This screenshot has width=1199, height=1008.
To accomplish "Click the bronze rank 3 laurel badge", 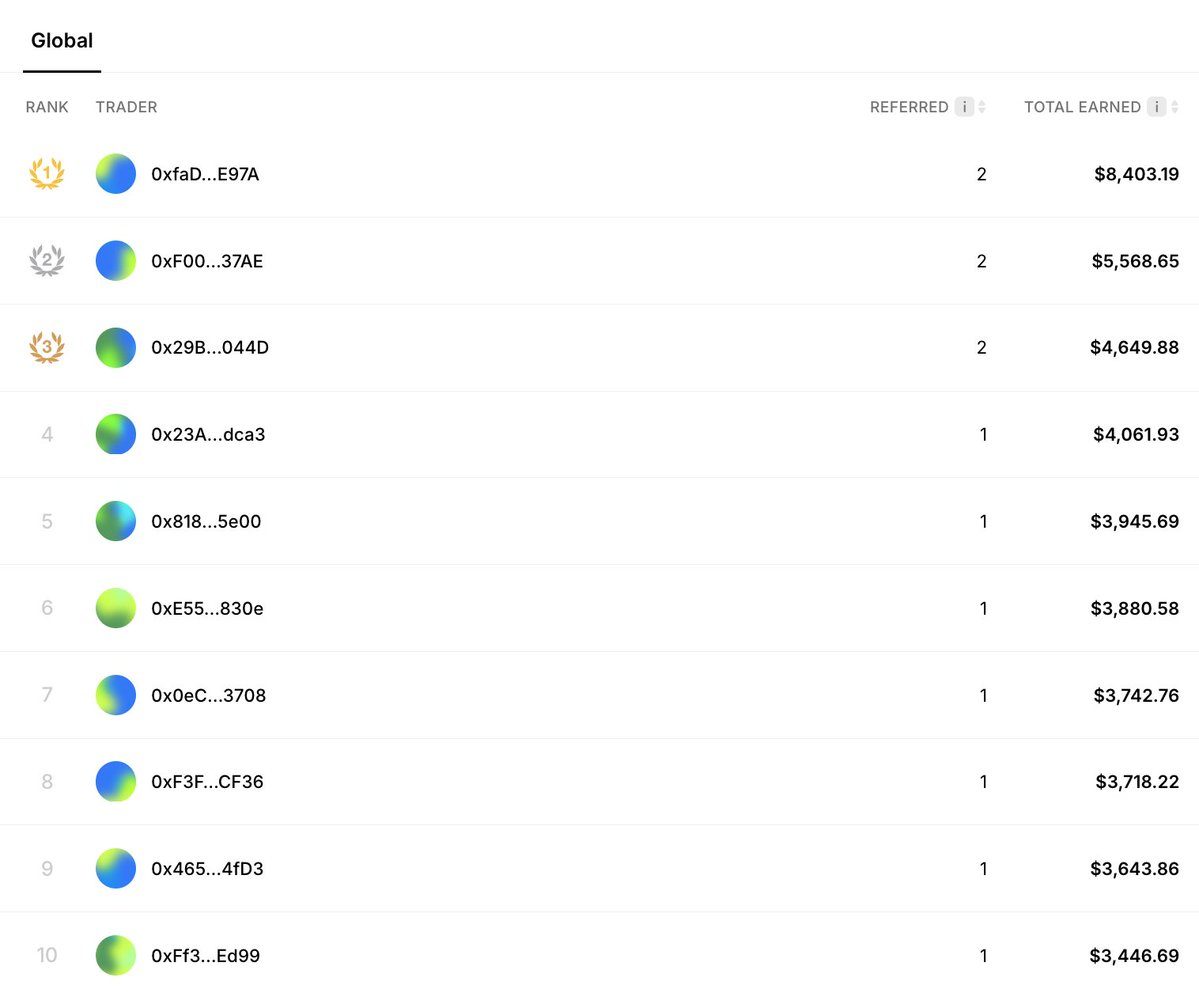I will 47,347.
